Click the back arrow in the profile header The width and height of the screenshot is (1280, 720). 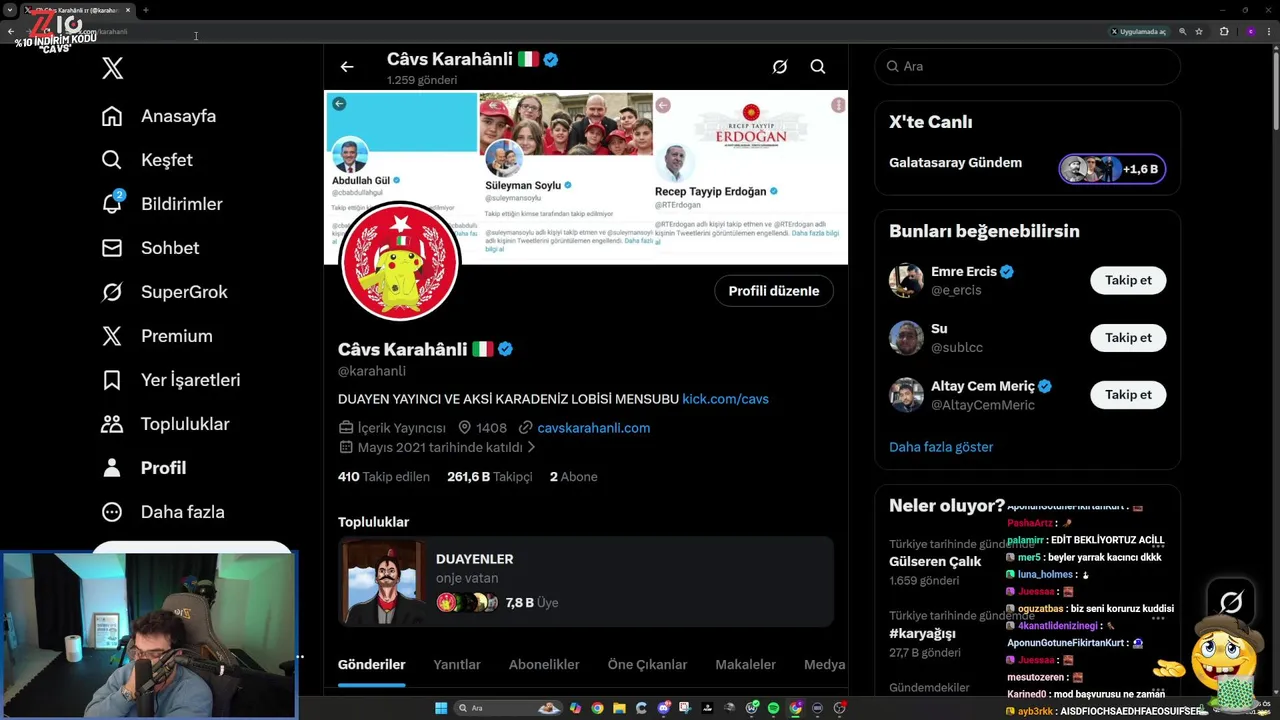click(x=347, y=67)
